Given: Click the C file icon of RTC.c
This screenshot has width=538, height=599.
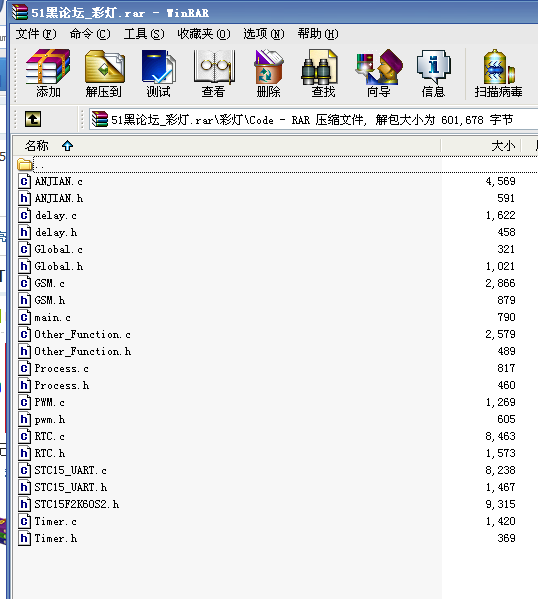Looking at the screenshot, I should 24,436.
